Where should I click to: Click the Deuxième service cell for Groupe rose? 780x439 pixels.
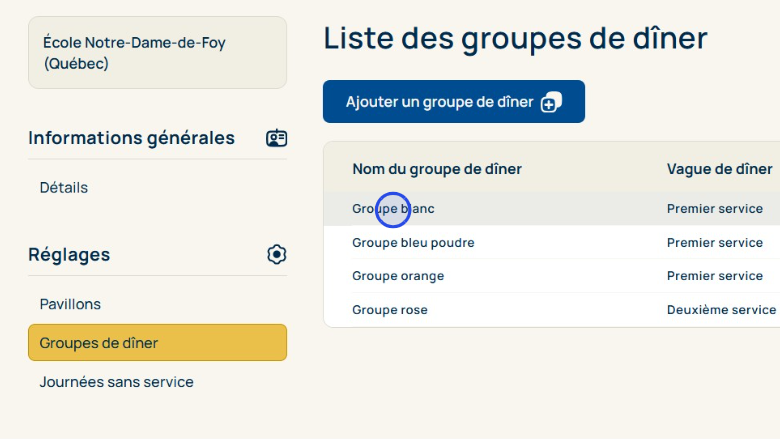point(721,310)
